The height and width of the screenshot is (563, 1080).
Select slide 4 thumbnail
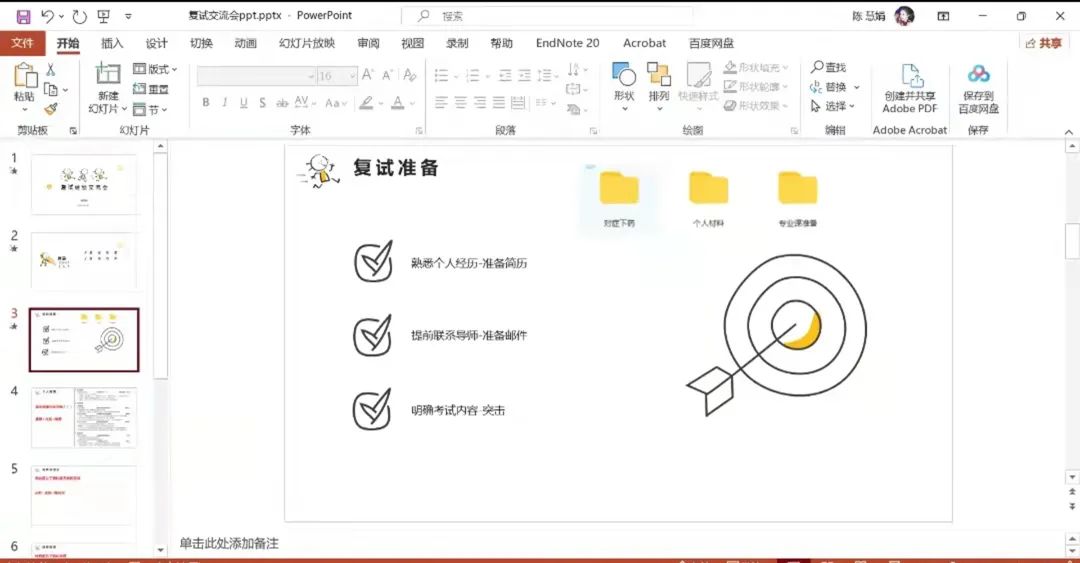click(x=84, y=417)
